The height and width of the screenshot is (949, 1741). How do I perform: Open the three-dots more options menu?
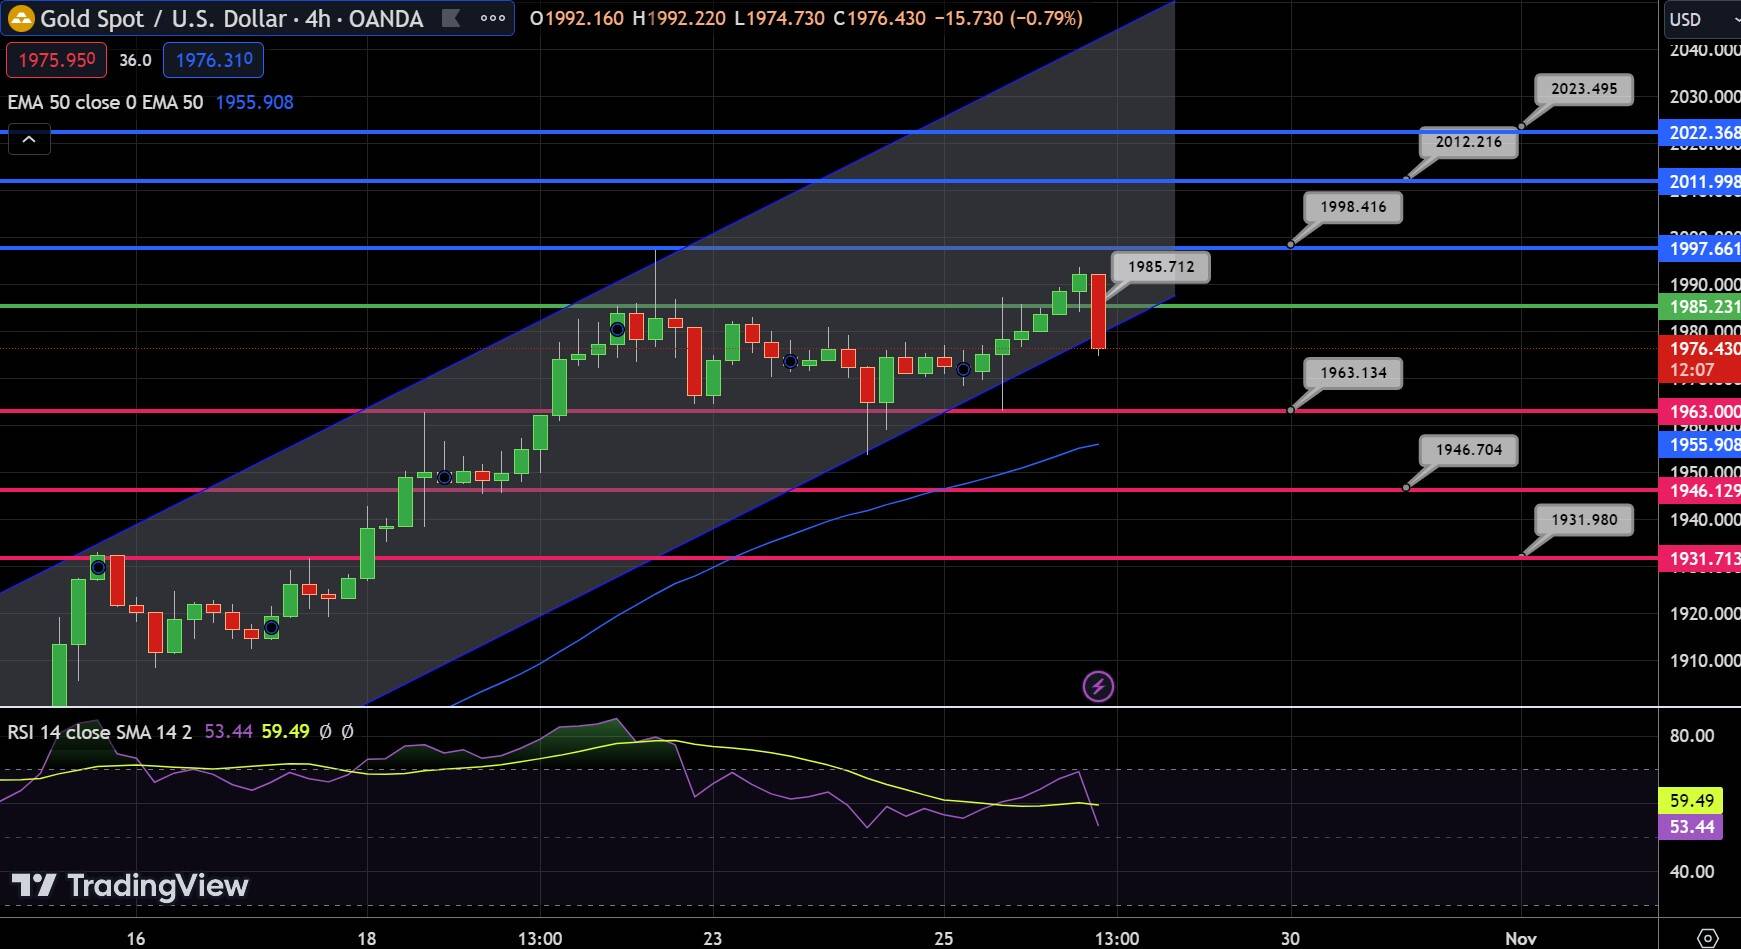tap(493, 18)
